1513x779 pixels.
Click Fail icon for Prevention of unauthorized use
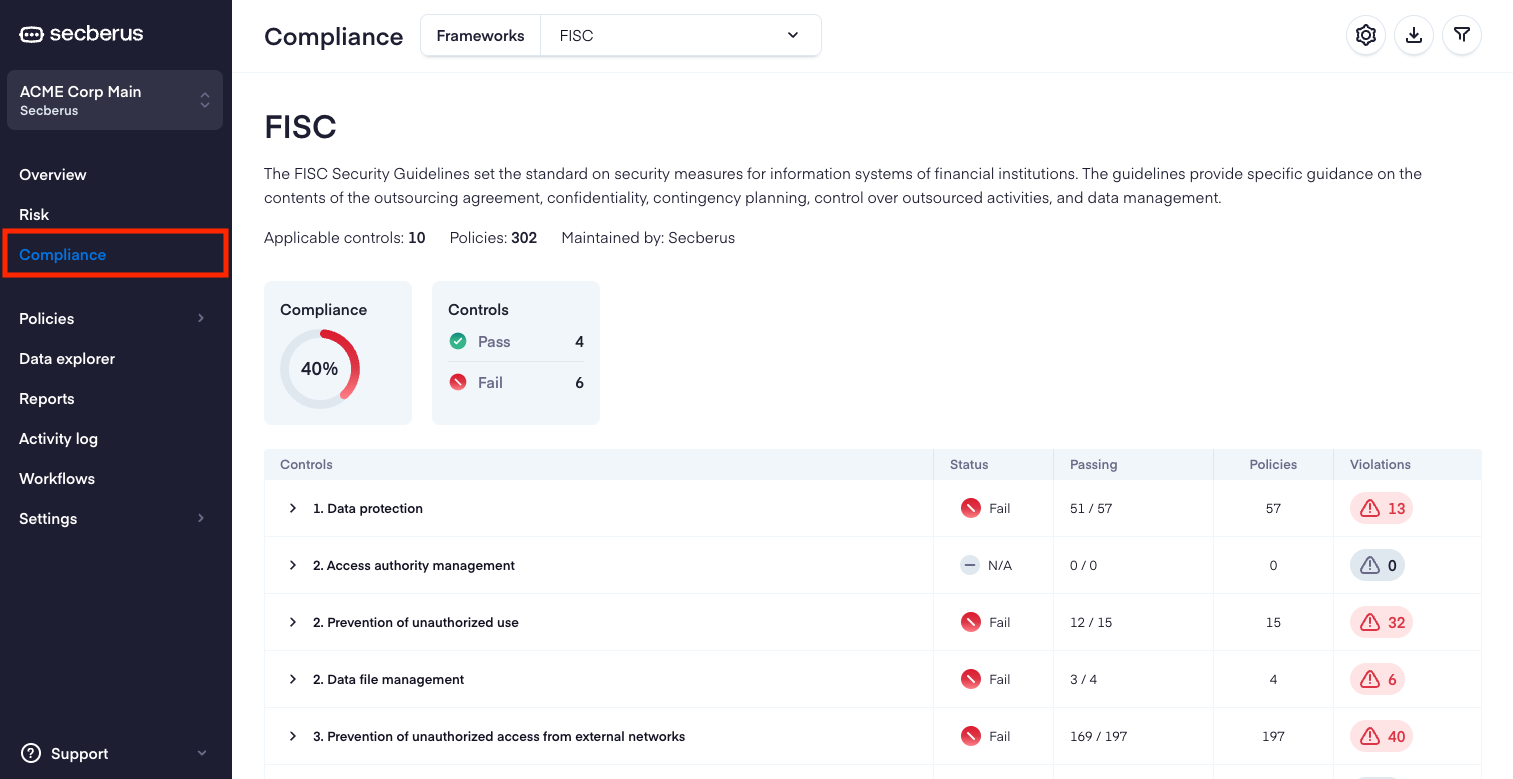970,622
